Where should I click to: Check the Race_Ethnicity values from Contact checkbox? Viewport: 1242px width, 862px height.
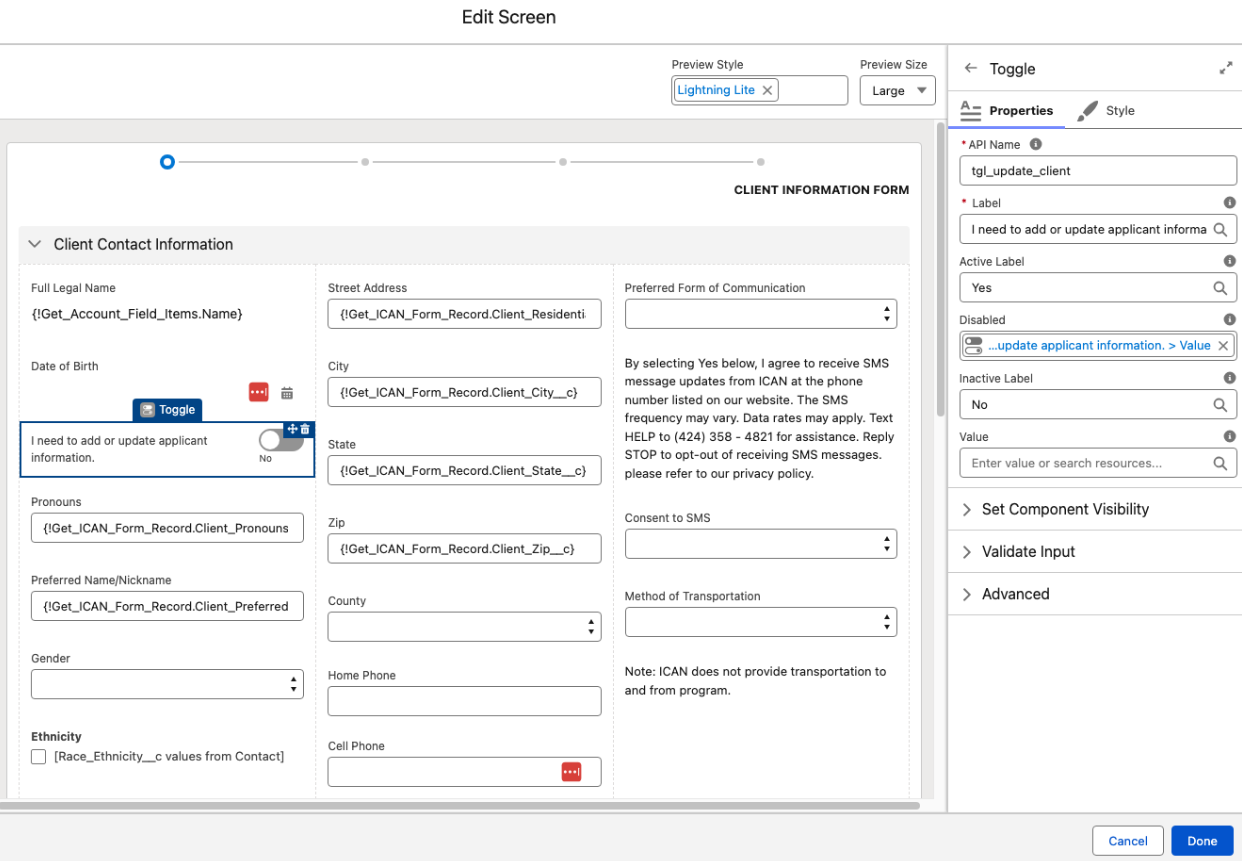pos(38,757)
